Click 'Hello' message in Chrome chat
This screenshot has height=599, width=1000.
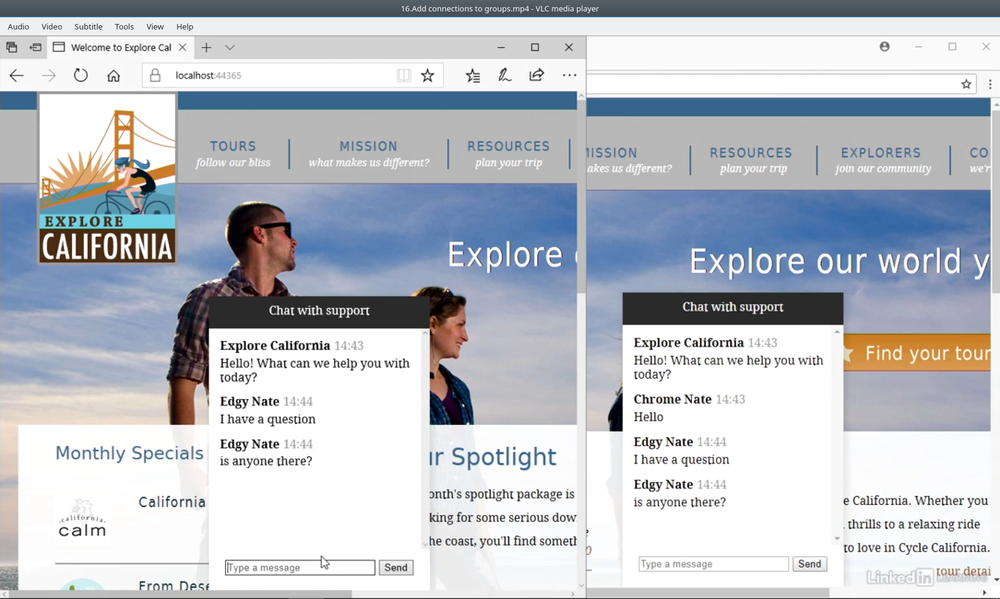click(648, 417)
